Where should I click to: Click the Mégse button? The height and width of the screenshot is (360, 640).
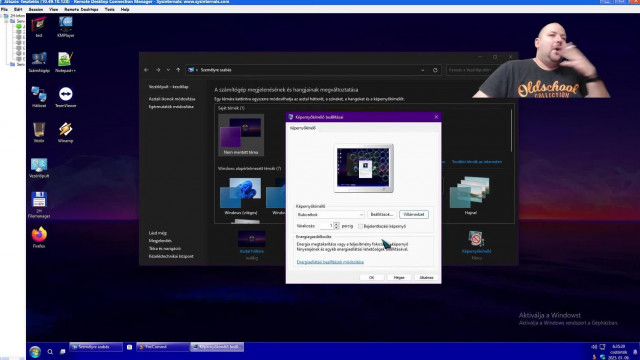(x=399, y=278)
